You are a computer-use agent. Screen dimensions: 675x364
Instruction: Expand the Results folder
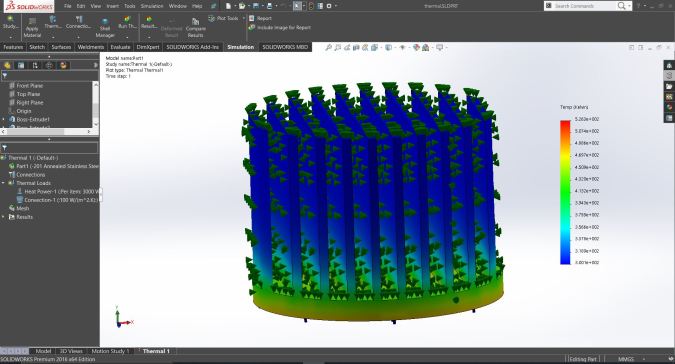click(4, 217)
